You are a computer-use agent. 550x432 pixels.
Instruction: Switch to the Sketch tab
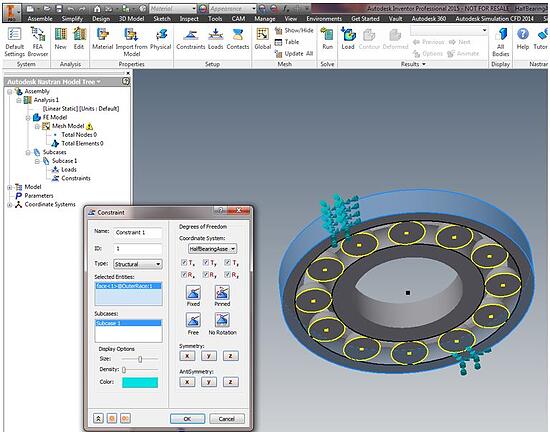[x=162, y=19]
